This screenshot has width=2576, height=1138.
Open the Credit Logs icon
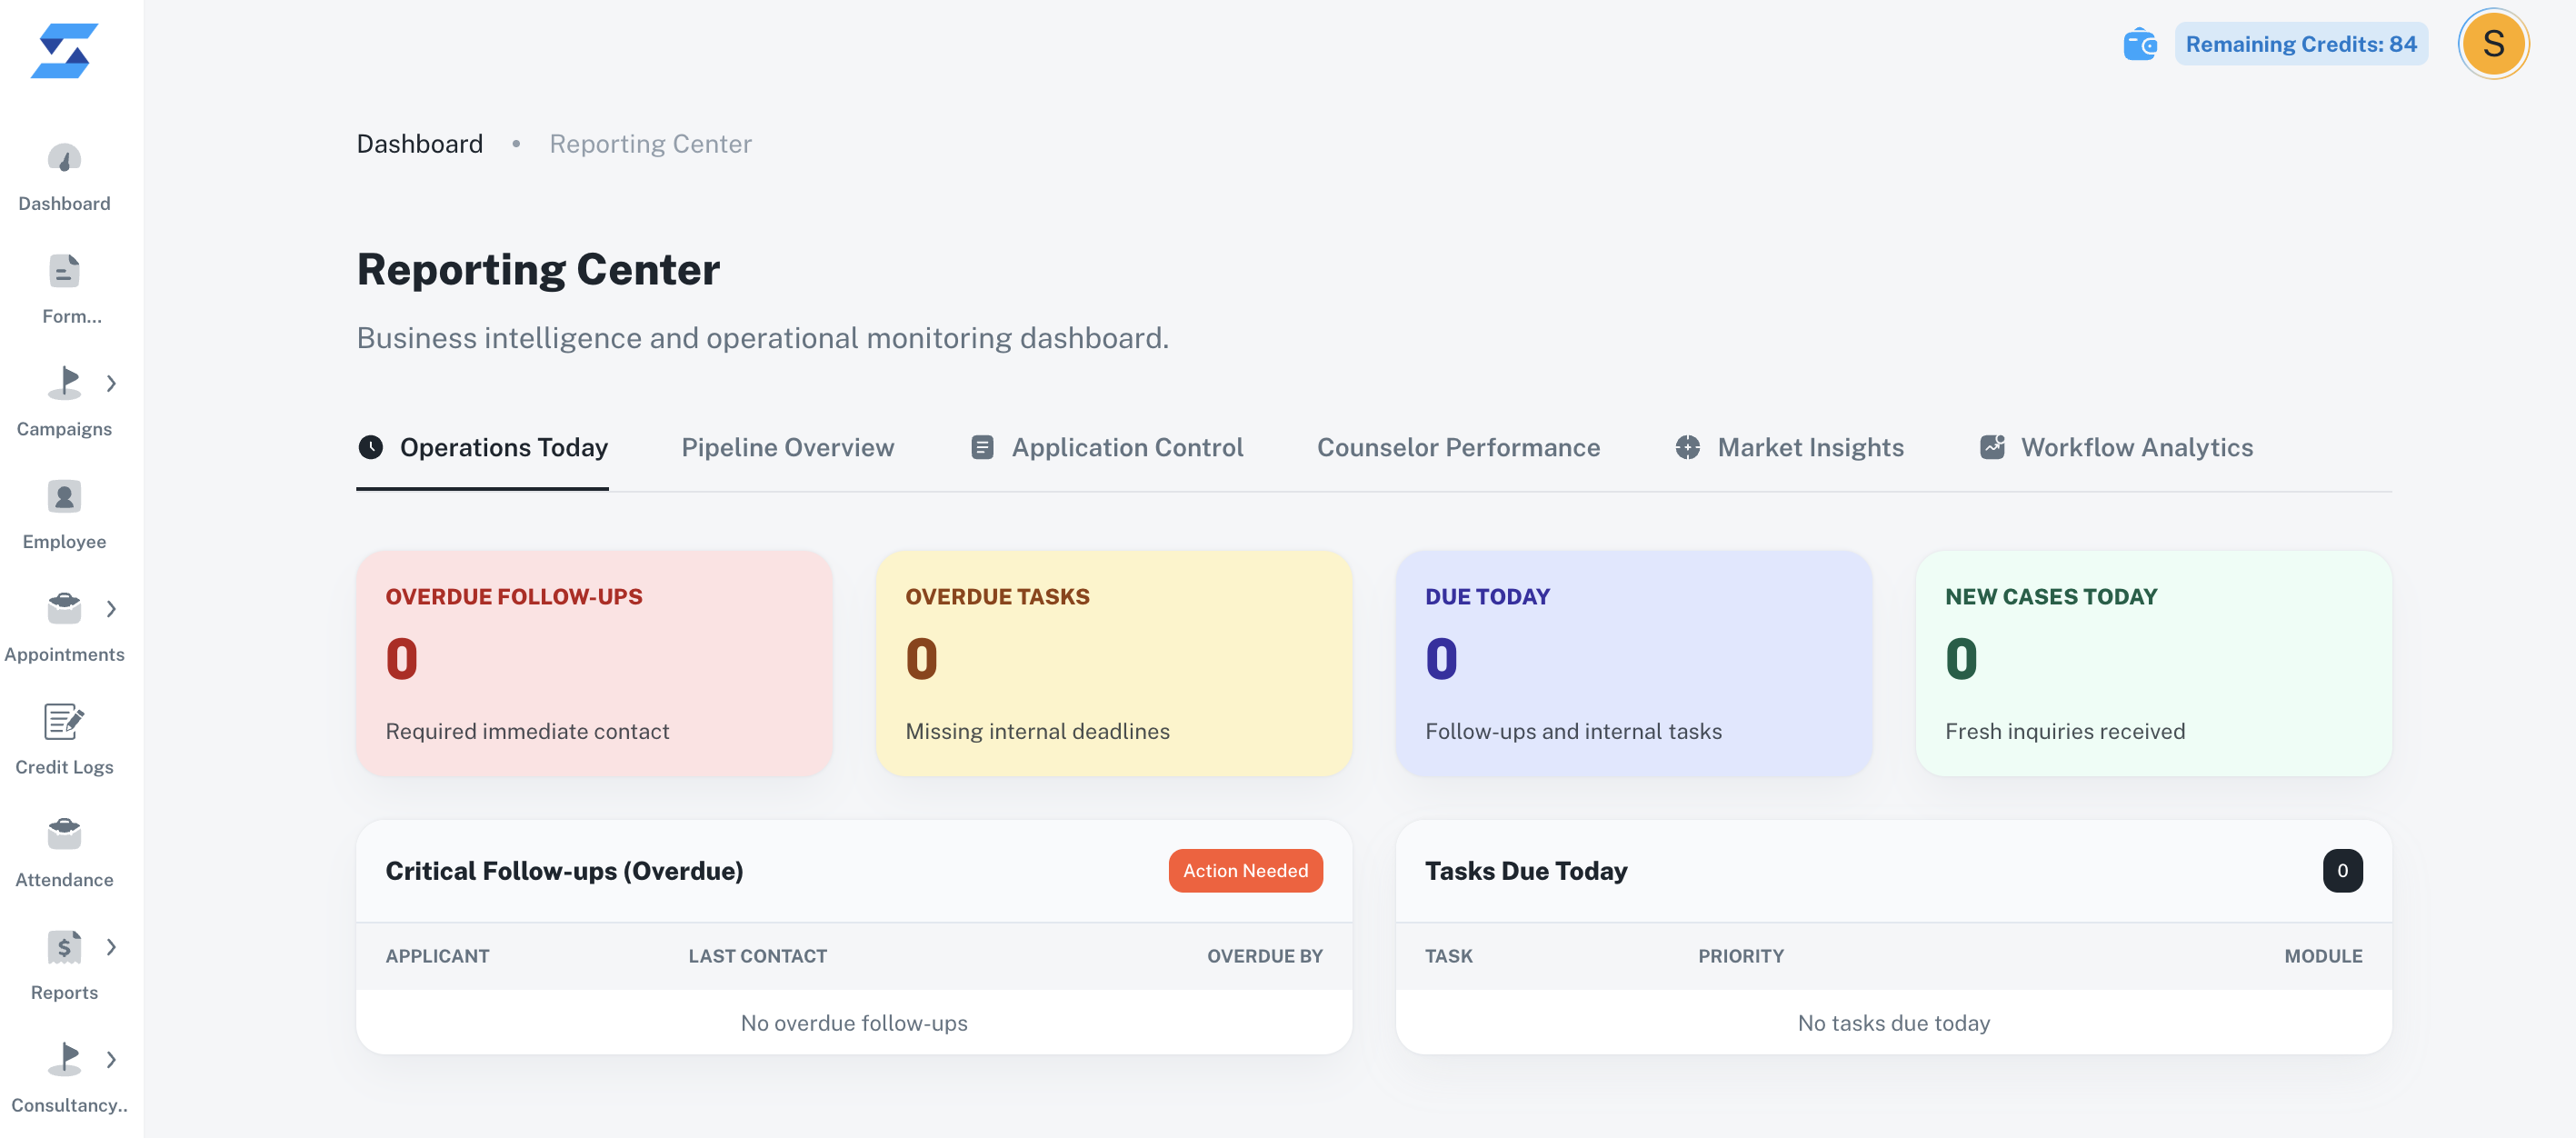[x=64, y=721]
